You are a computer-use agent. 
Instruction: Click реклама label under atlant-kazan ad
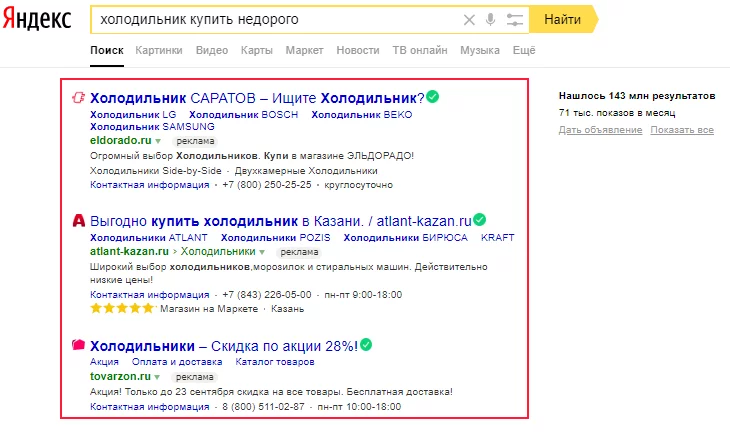(299, 252)
